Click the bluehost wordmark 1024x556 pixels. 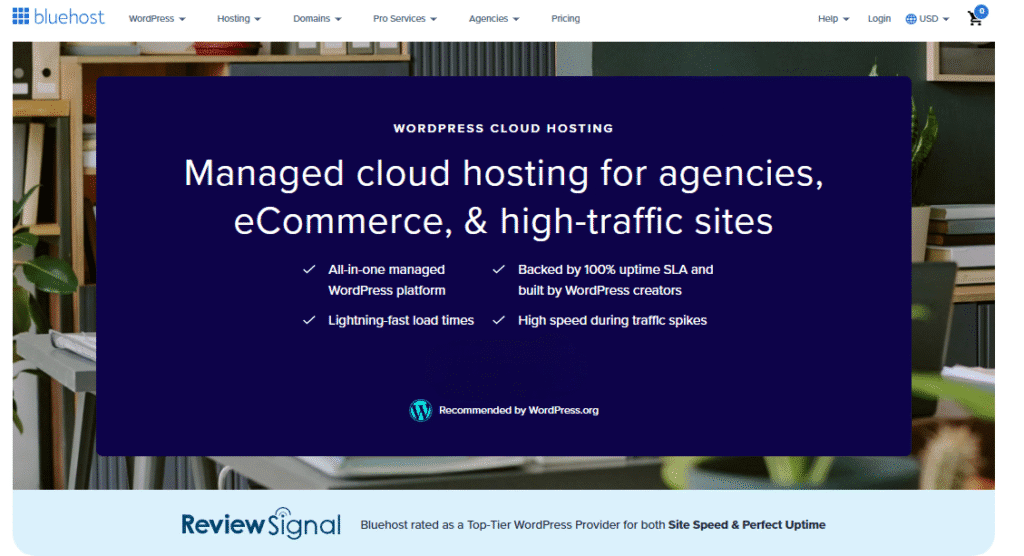pos(69,17)
